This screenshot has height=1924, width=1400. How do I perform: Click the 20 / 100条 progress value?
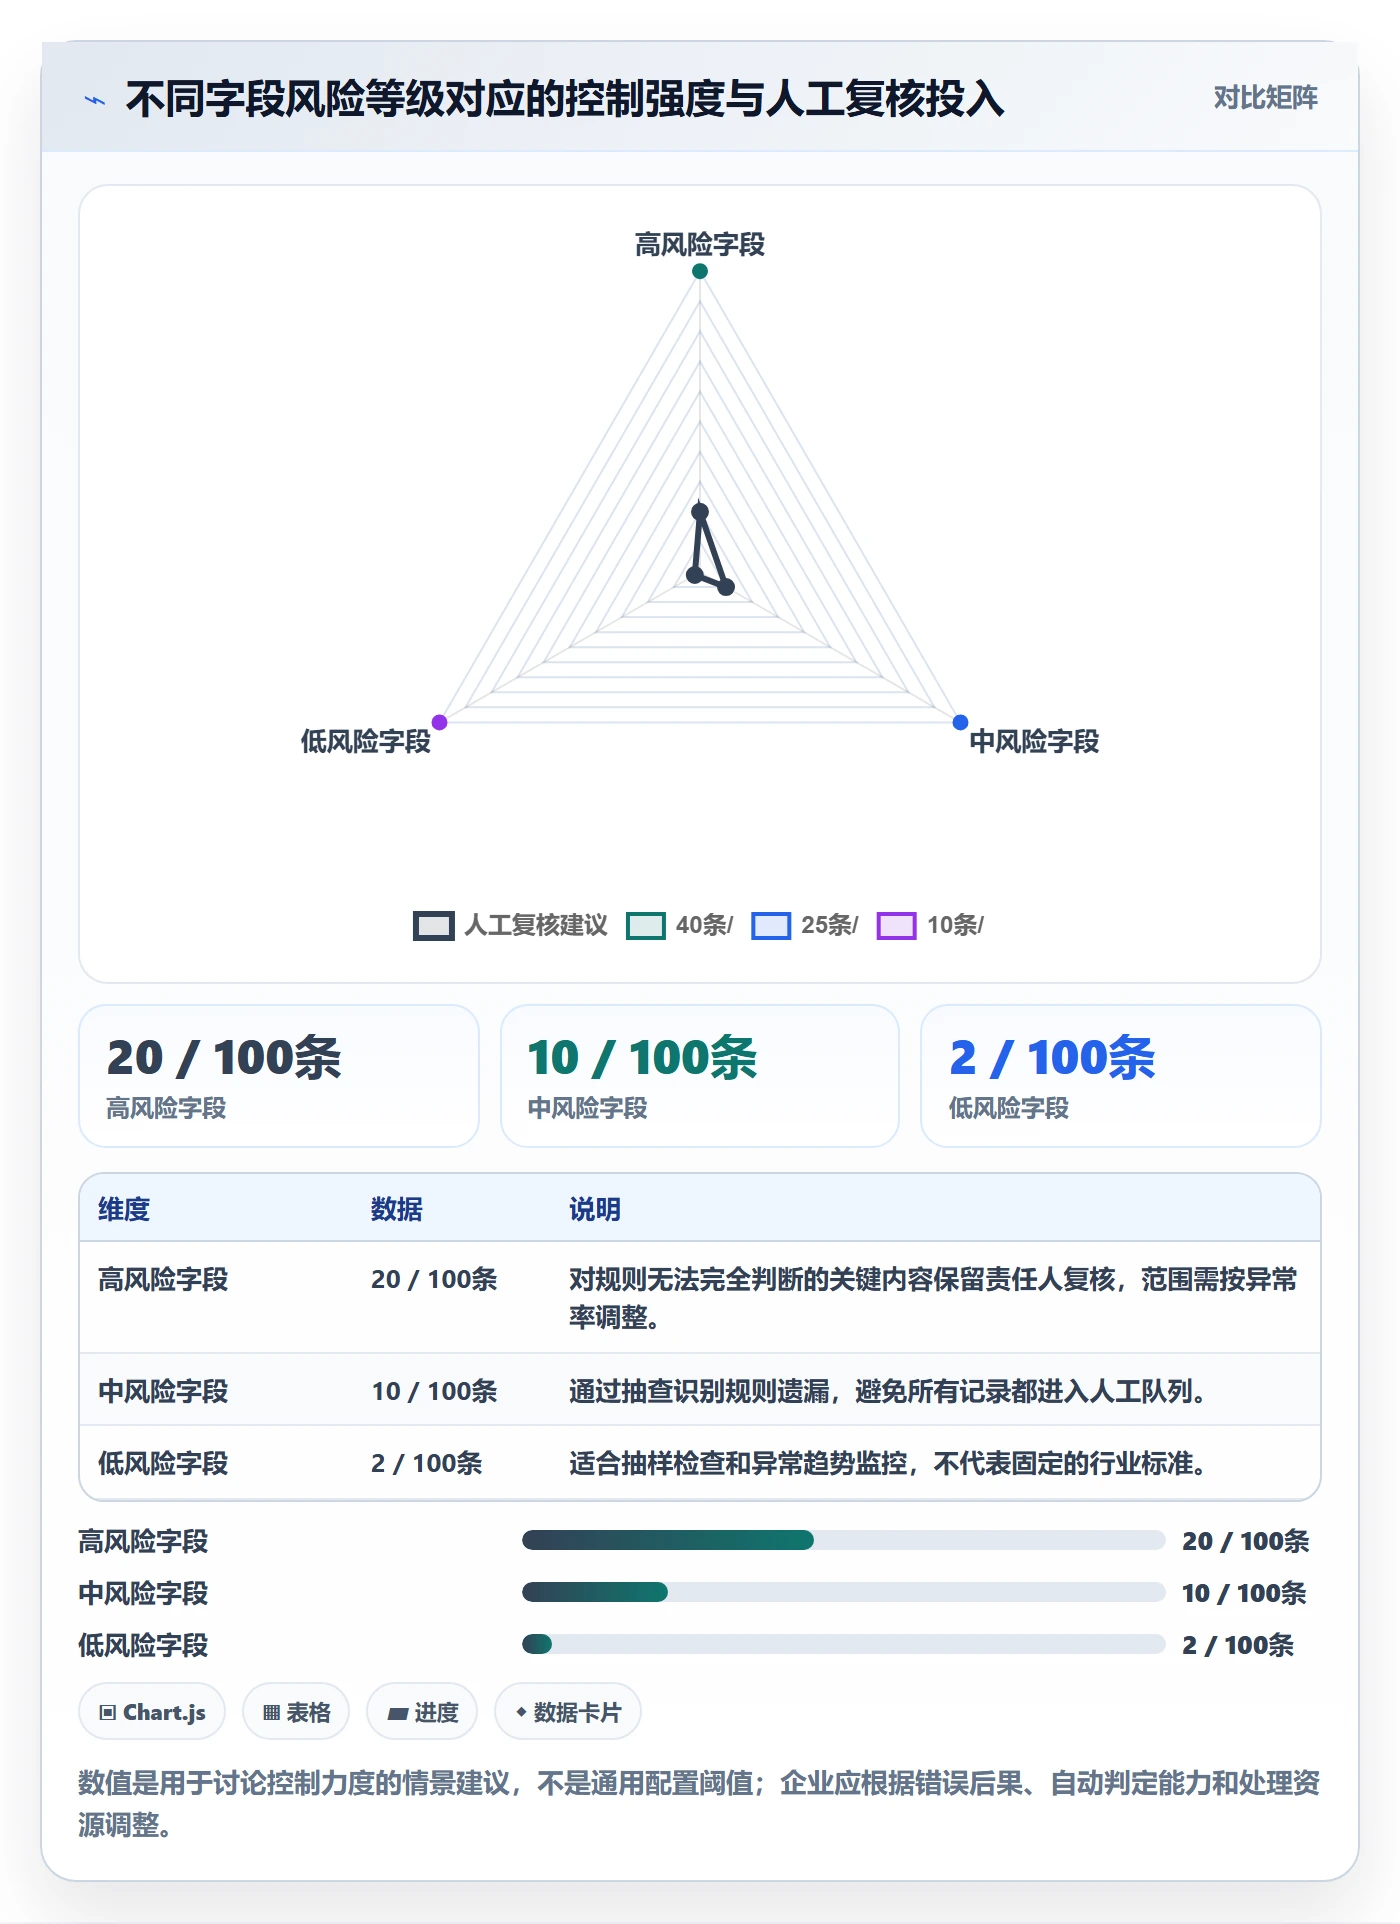(x=1245, y=1541)
